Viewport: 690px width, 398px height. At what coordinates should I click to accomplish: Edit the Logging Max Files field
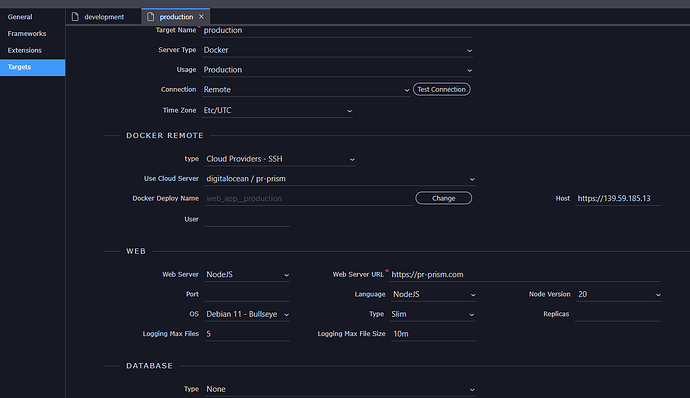247,334
